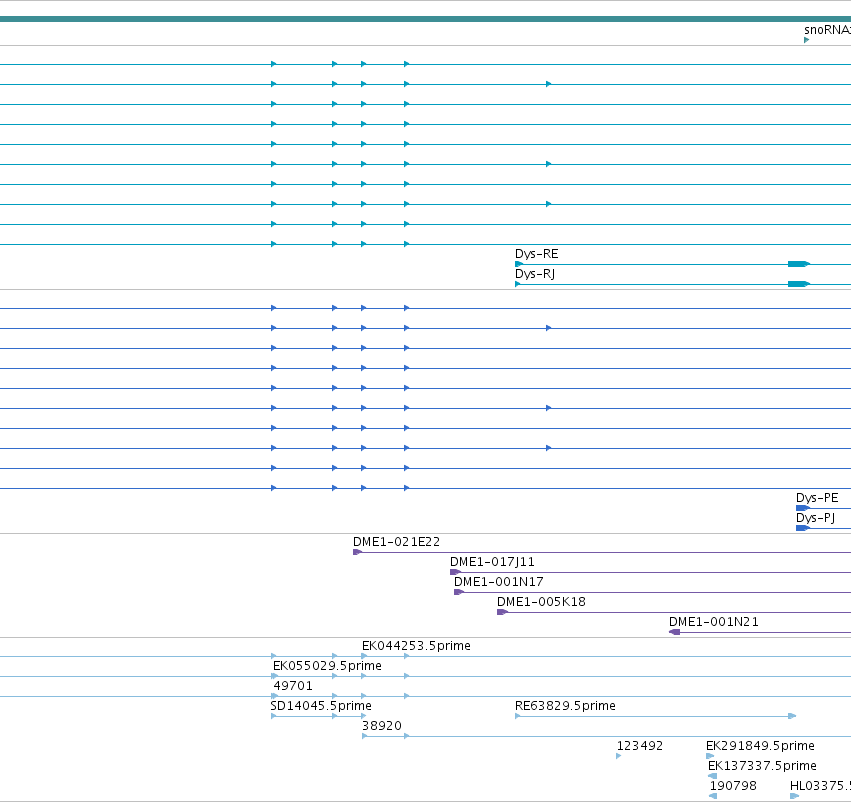This screenshot has height=802, width=851.
Task: Click the DME1-001N17 feature label
Action: tap(498, 582)
